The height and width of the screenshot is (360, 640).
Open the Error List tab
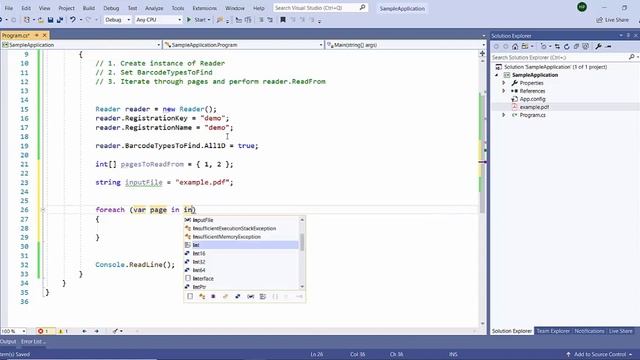pyautogui.click(x=33, y=341)
